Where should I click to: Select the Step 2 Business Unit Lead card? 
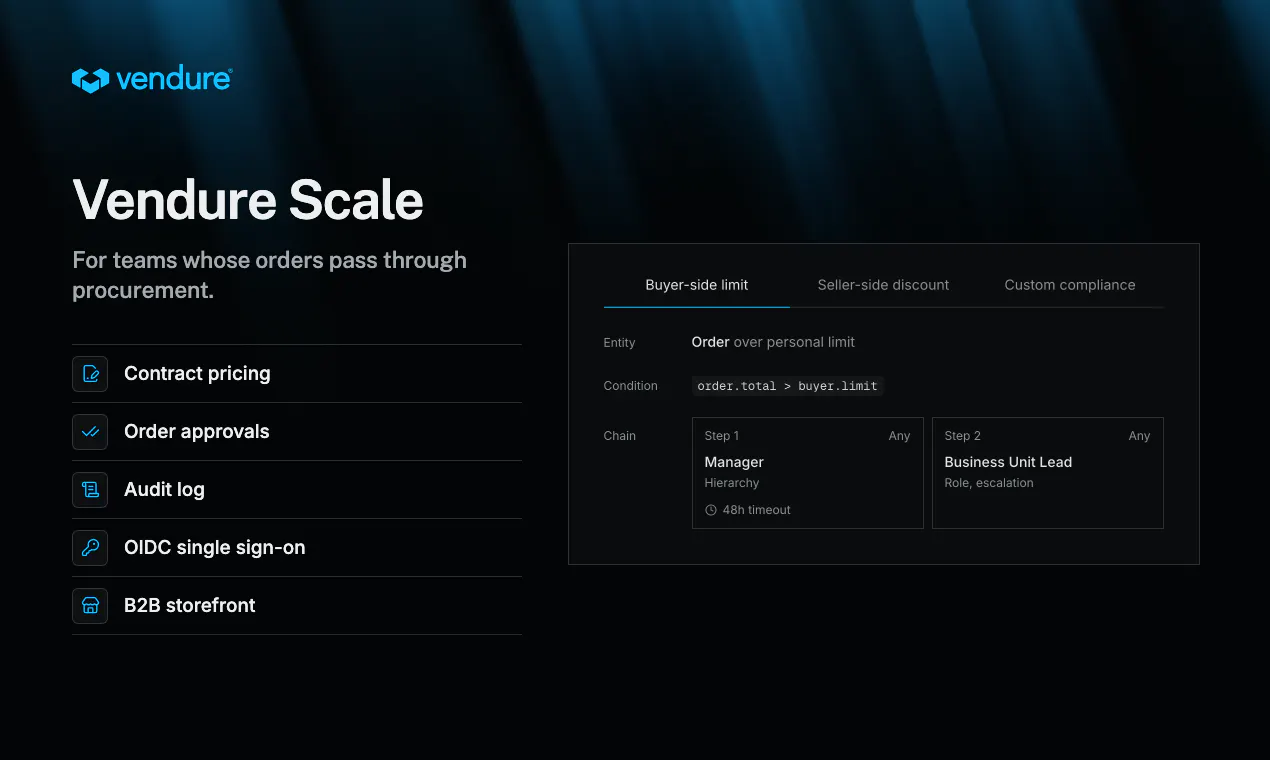click(x=1048, y=473)
